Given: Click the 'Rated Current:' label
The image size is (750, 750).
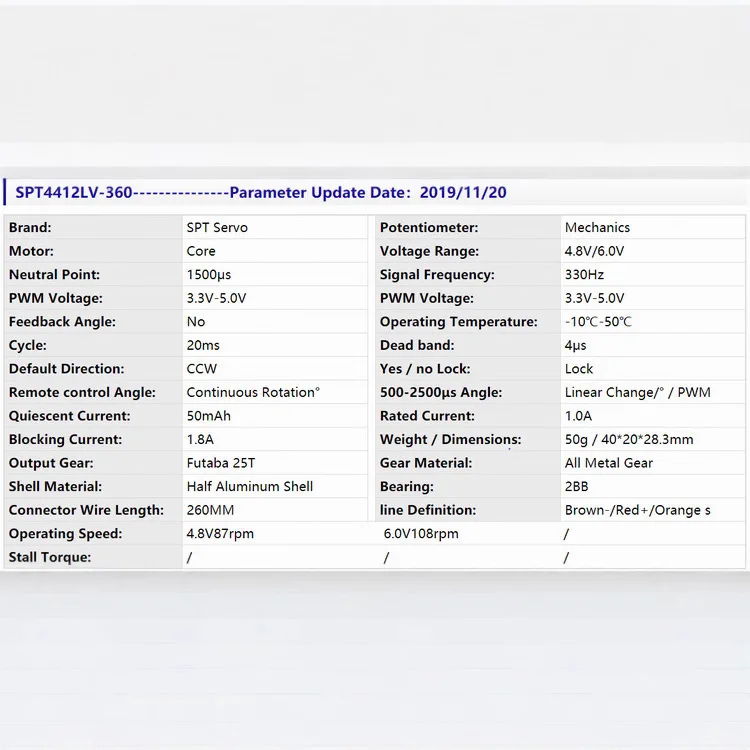Looking at the screenshot, I should click(427, 415).
